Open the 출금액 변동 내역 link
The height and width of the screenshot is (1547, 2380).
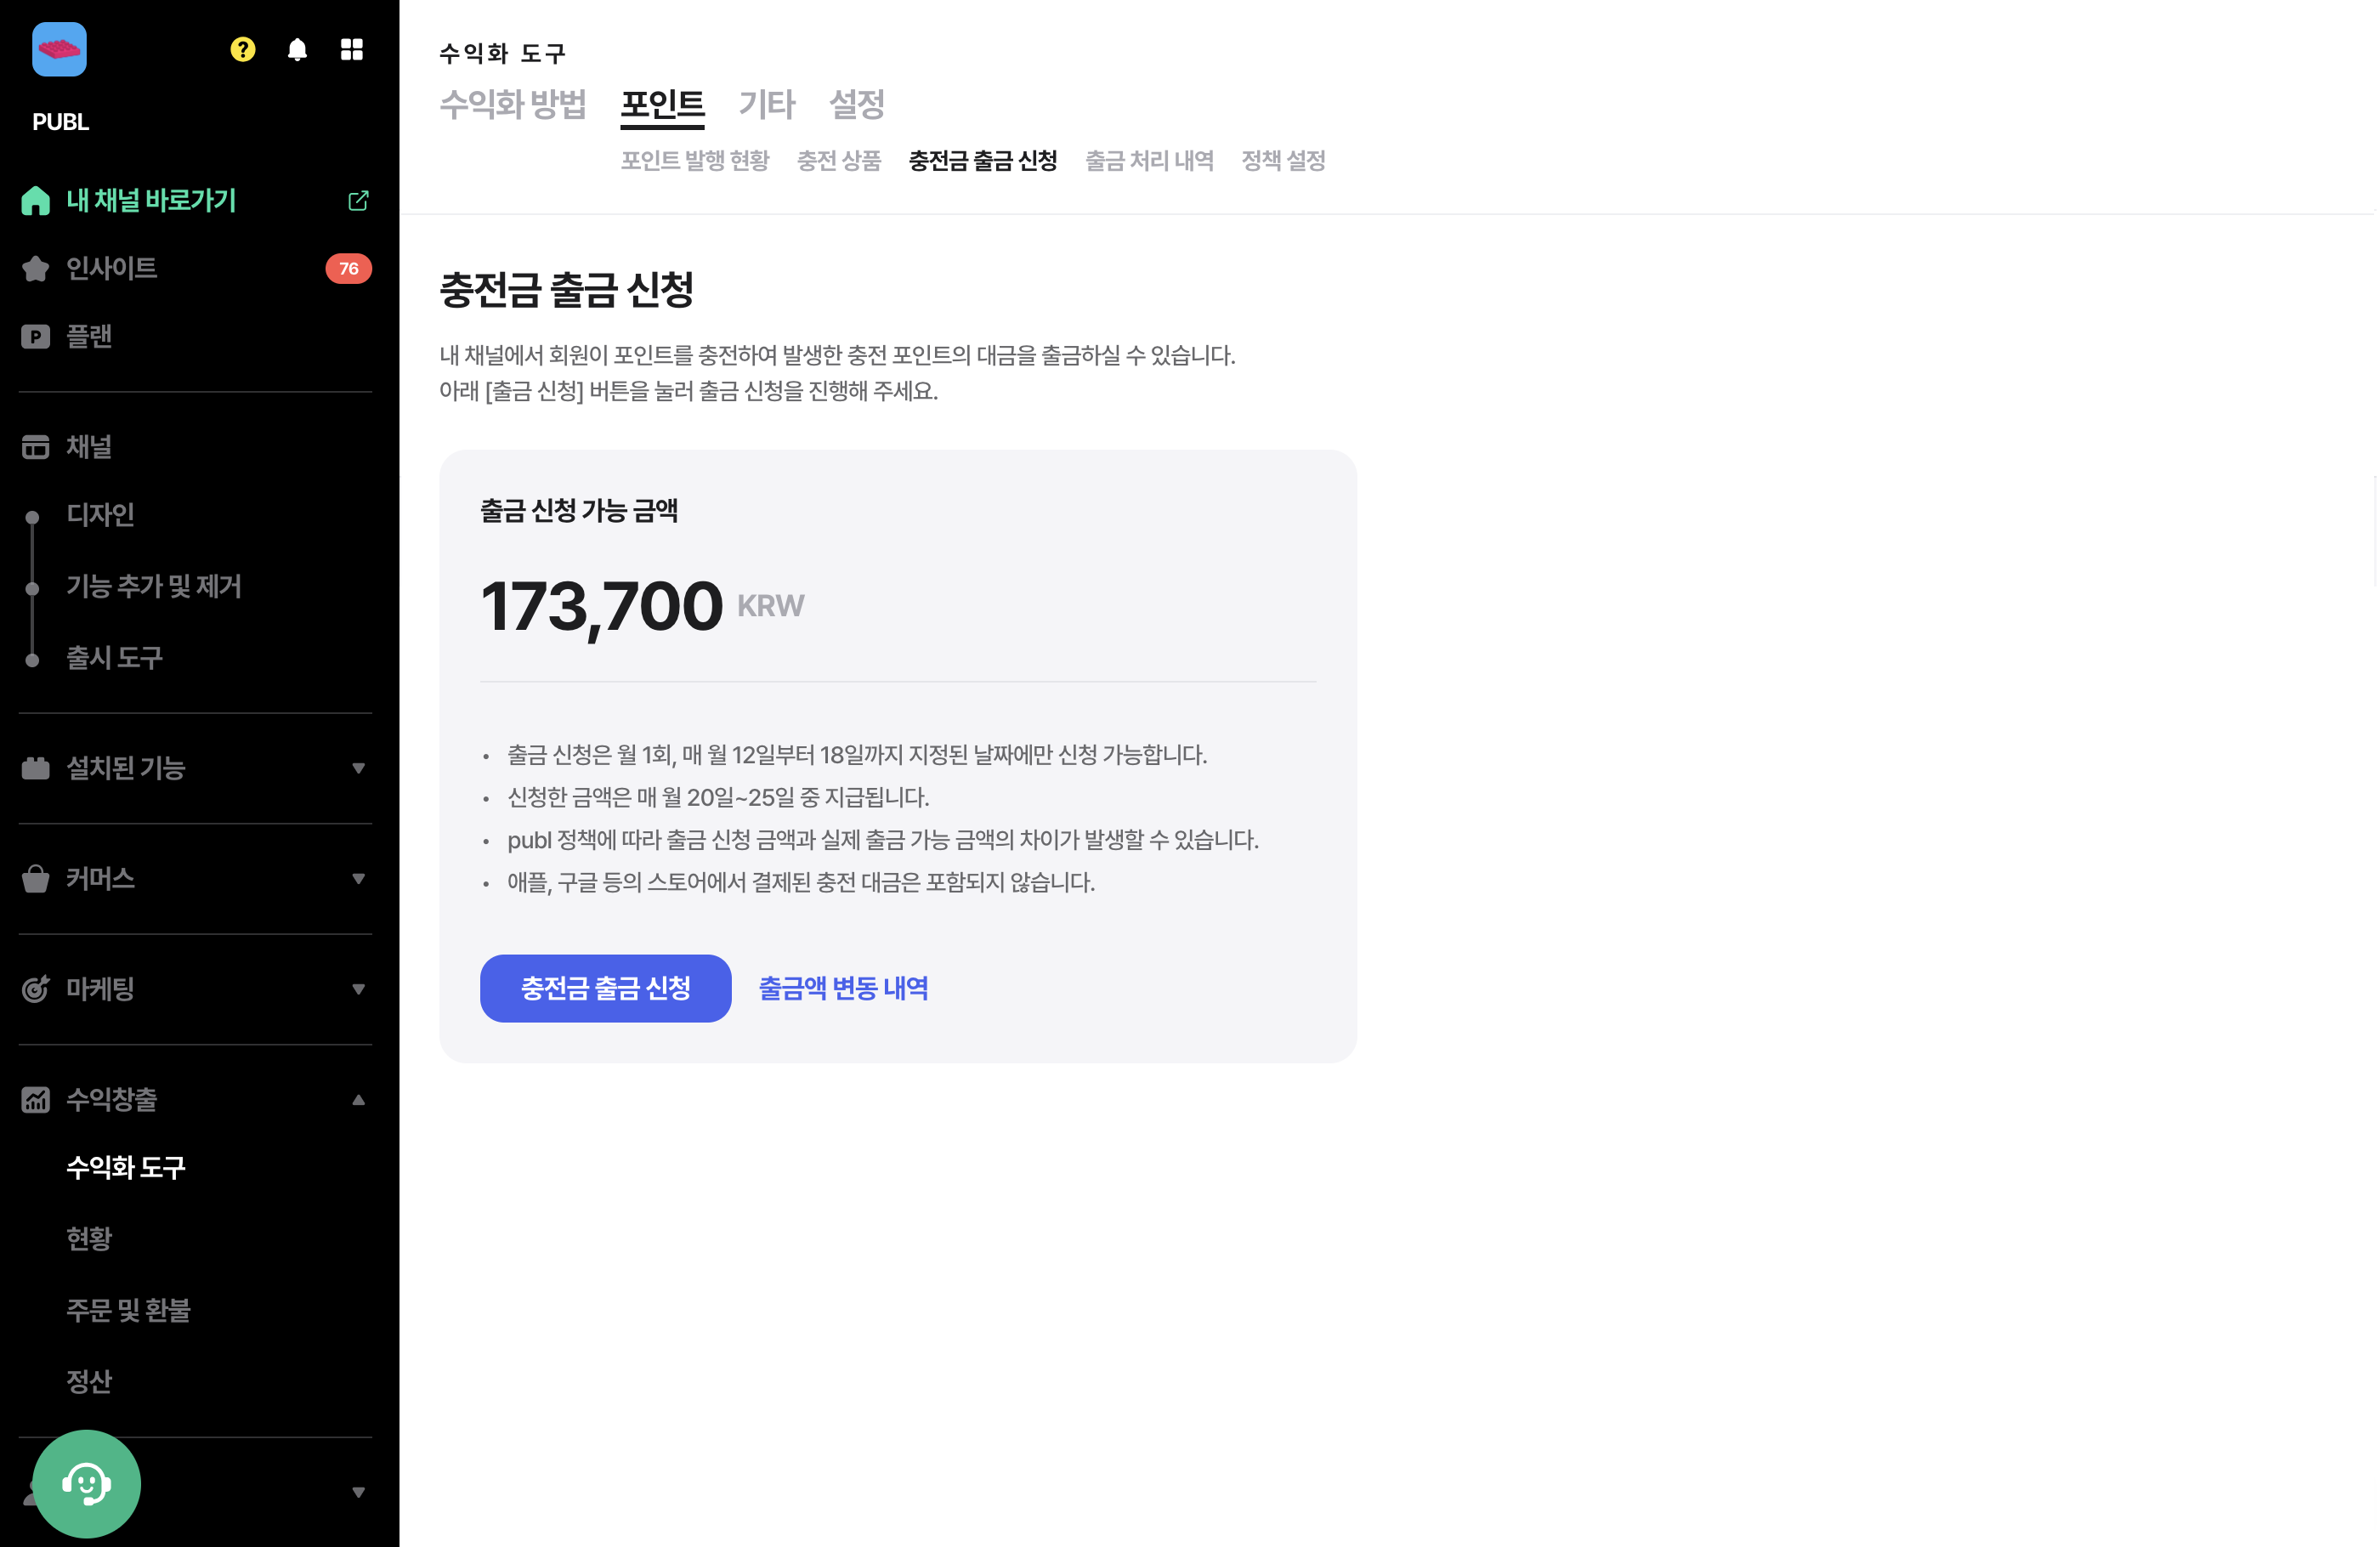[x=844, y=988]
